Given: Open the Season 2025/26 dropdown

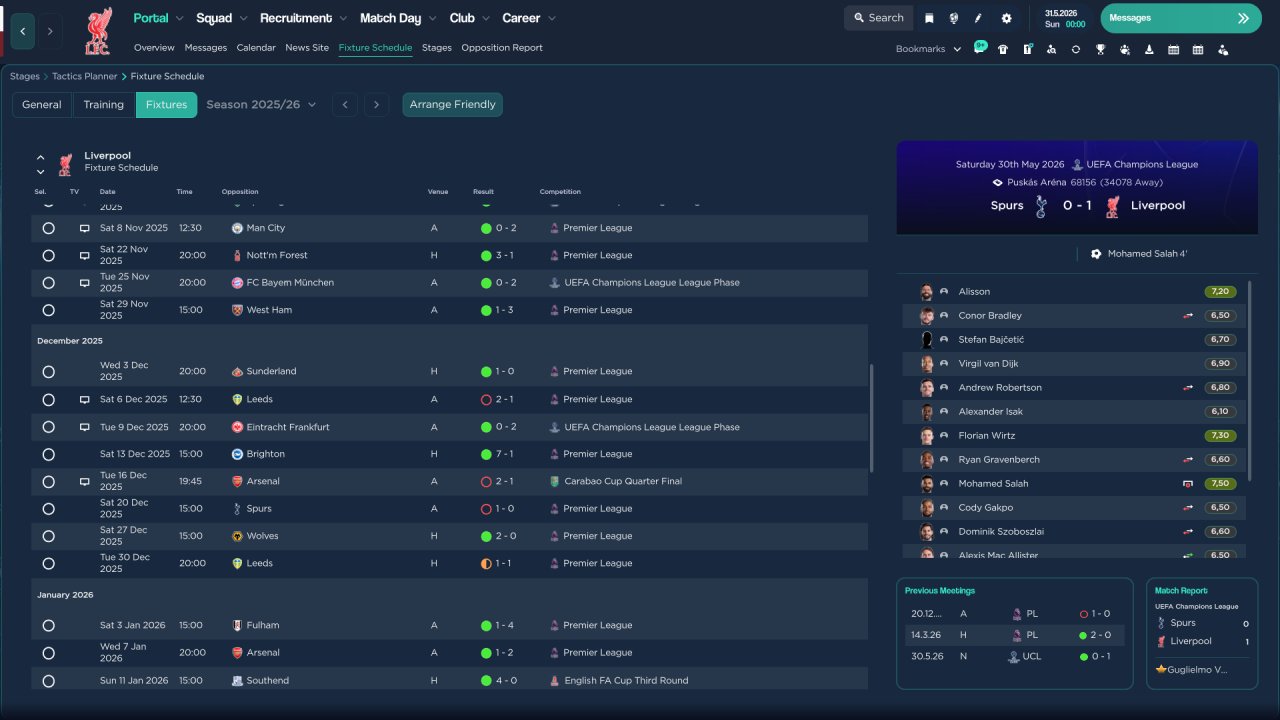Looking at the screenshot, I should pyautogui.click(x=261, y=105).
